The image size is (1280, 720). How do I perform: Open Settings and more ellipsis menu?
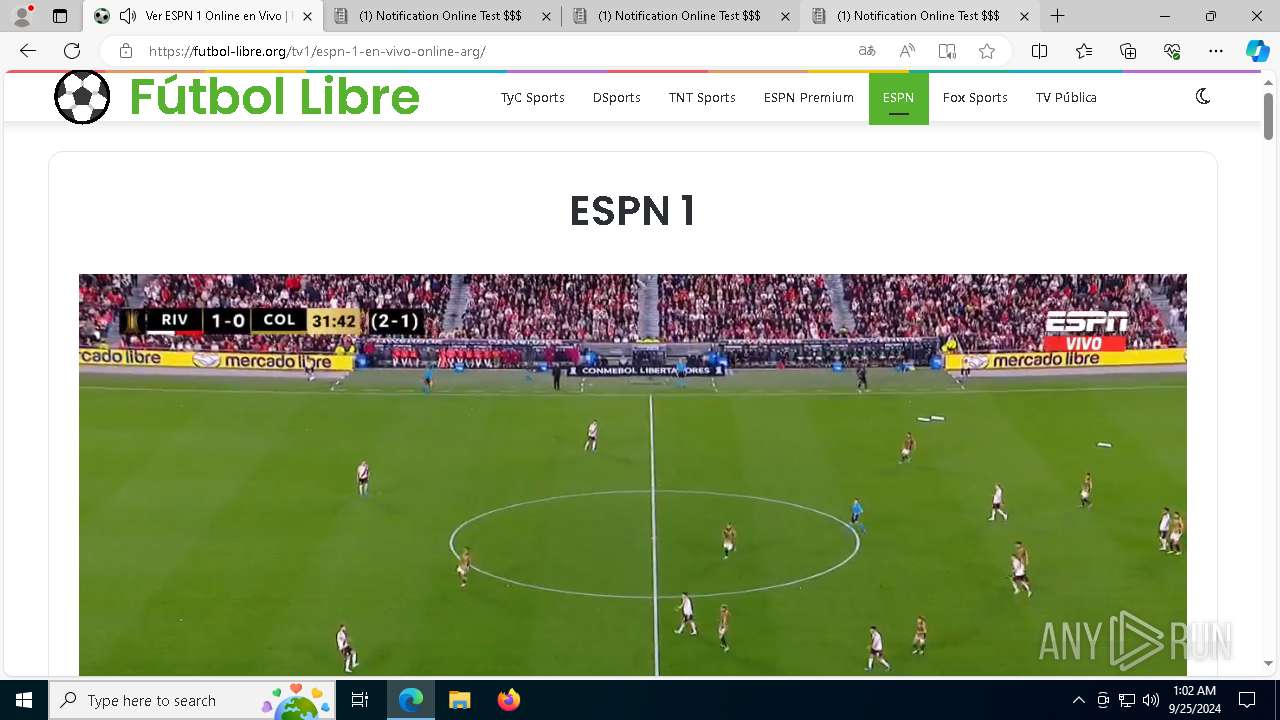pos(1216,51)
